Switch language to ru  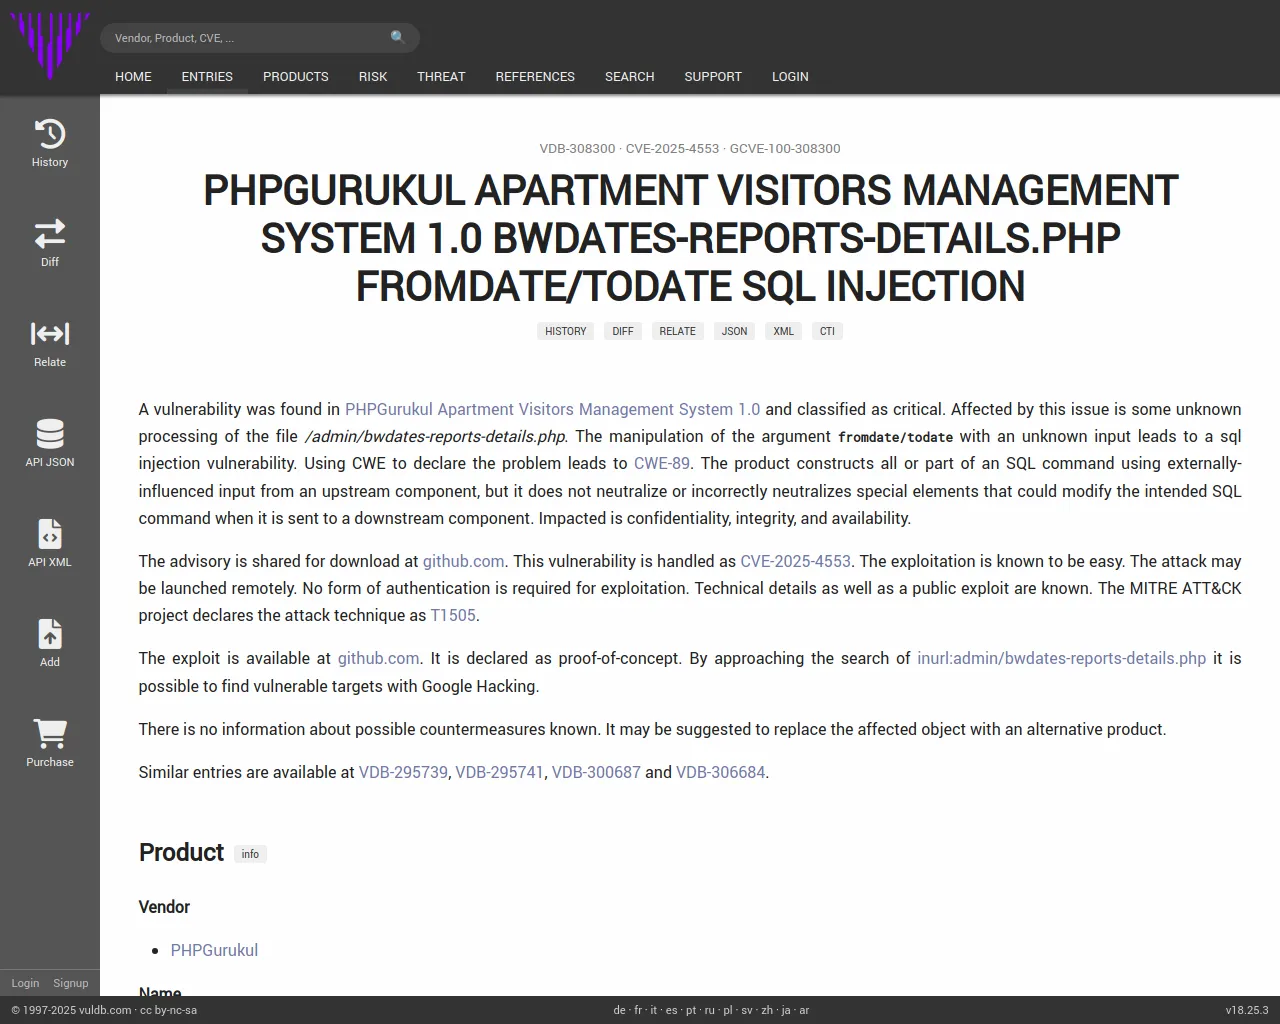[710, 1010]
